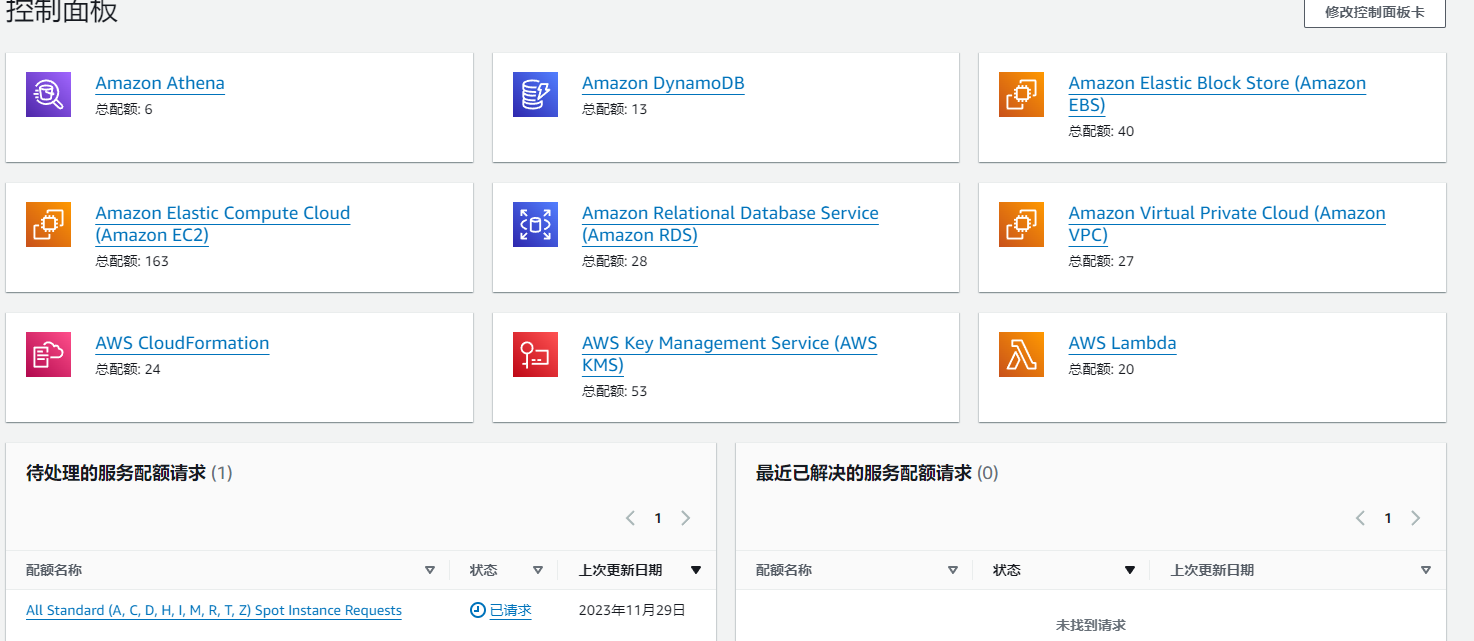Click the AWS CloudFormation service icon
The image size is (1474, 641).
48,355
